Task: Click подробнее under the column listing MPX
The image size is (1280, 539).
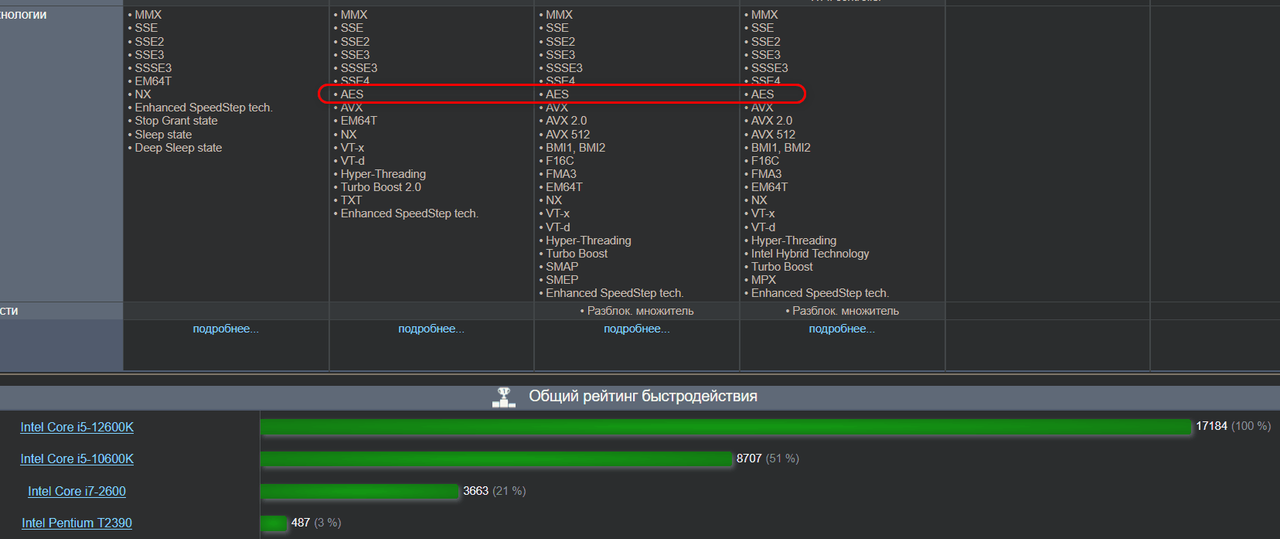Action: [x=842, y=329]
